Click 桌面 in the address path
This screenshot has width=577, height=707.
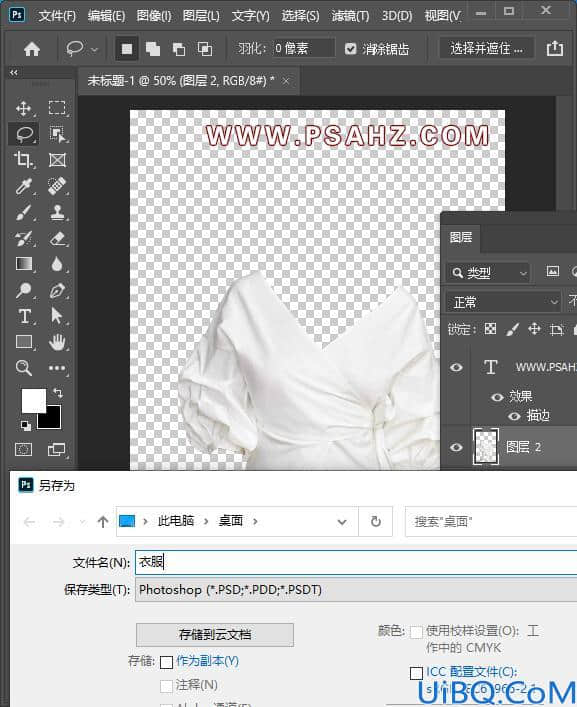click(x=231, y=521)
